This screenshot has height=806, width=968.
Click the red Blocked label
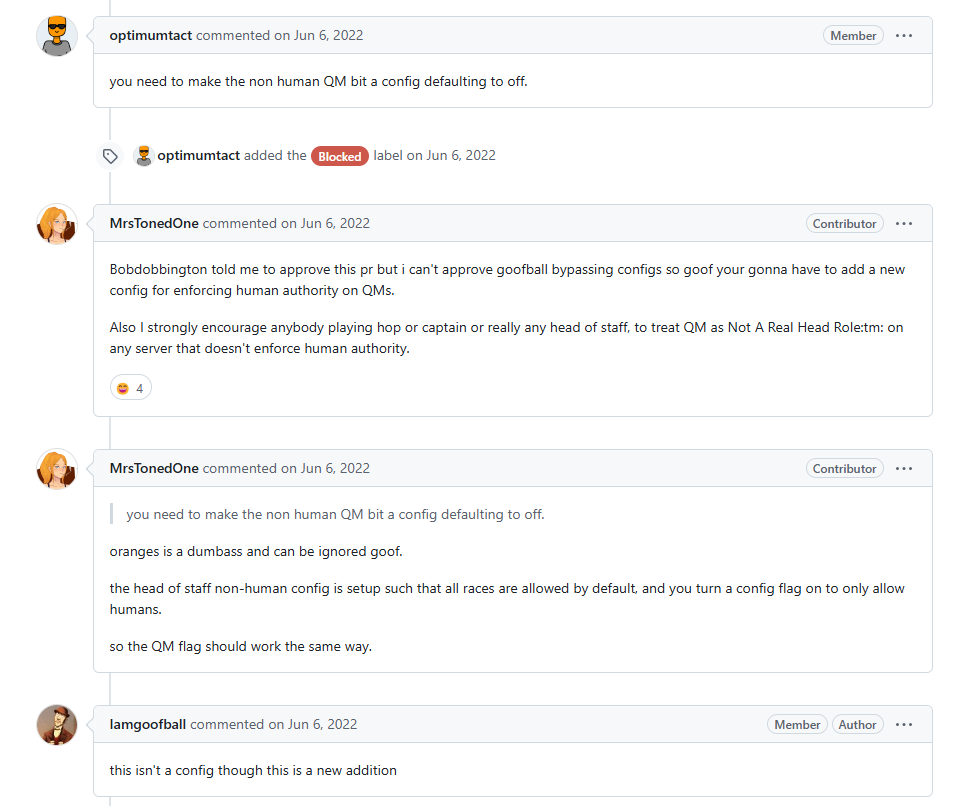click(x=340, y=156)
